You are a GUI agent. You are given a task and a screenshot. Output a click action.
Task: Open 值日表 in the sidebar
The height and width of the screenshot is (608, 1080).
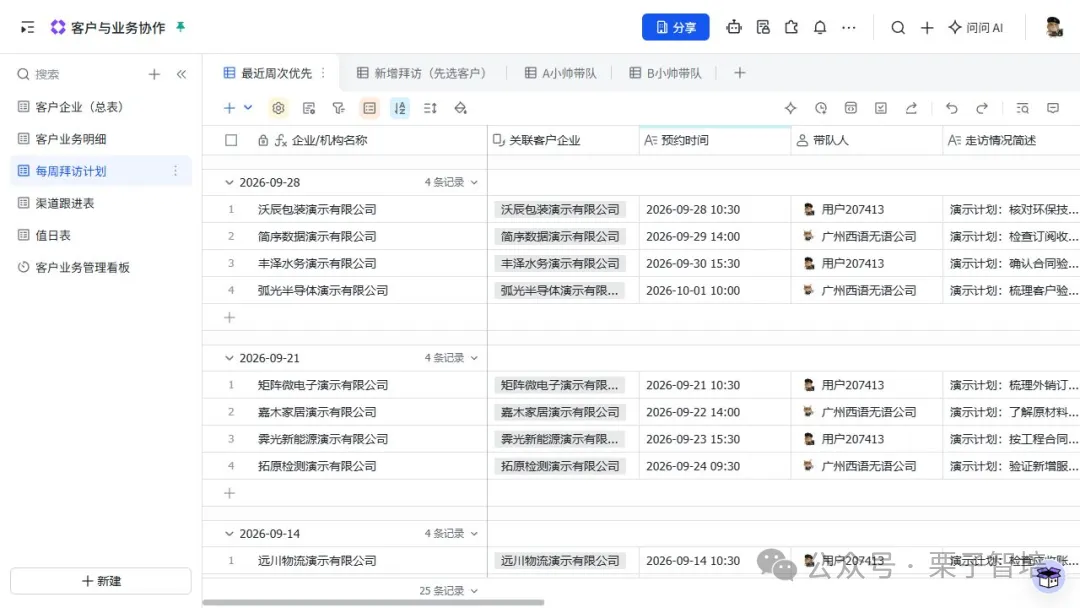pyautogui.click(x=101, y=235)
